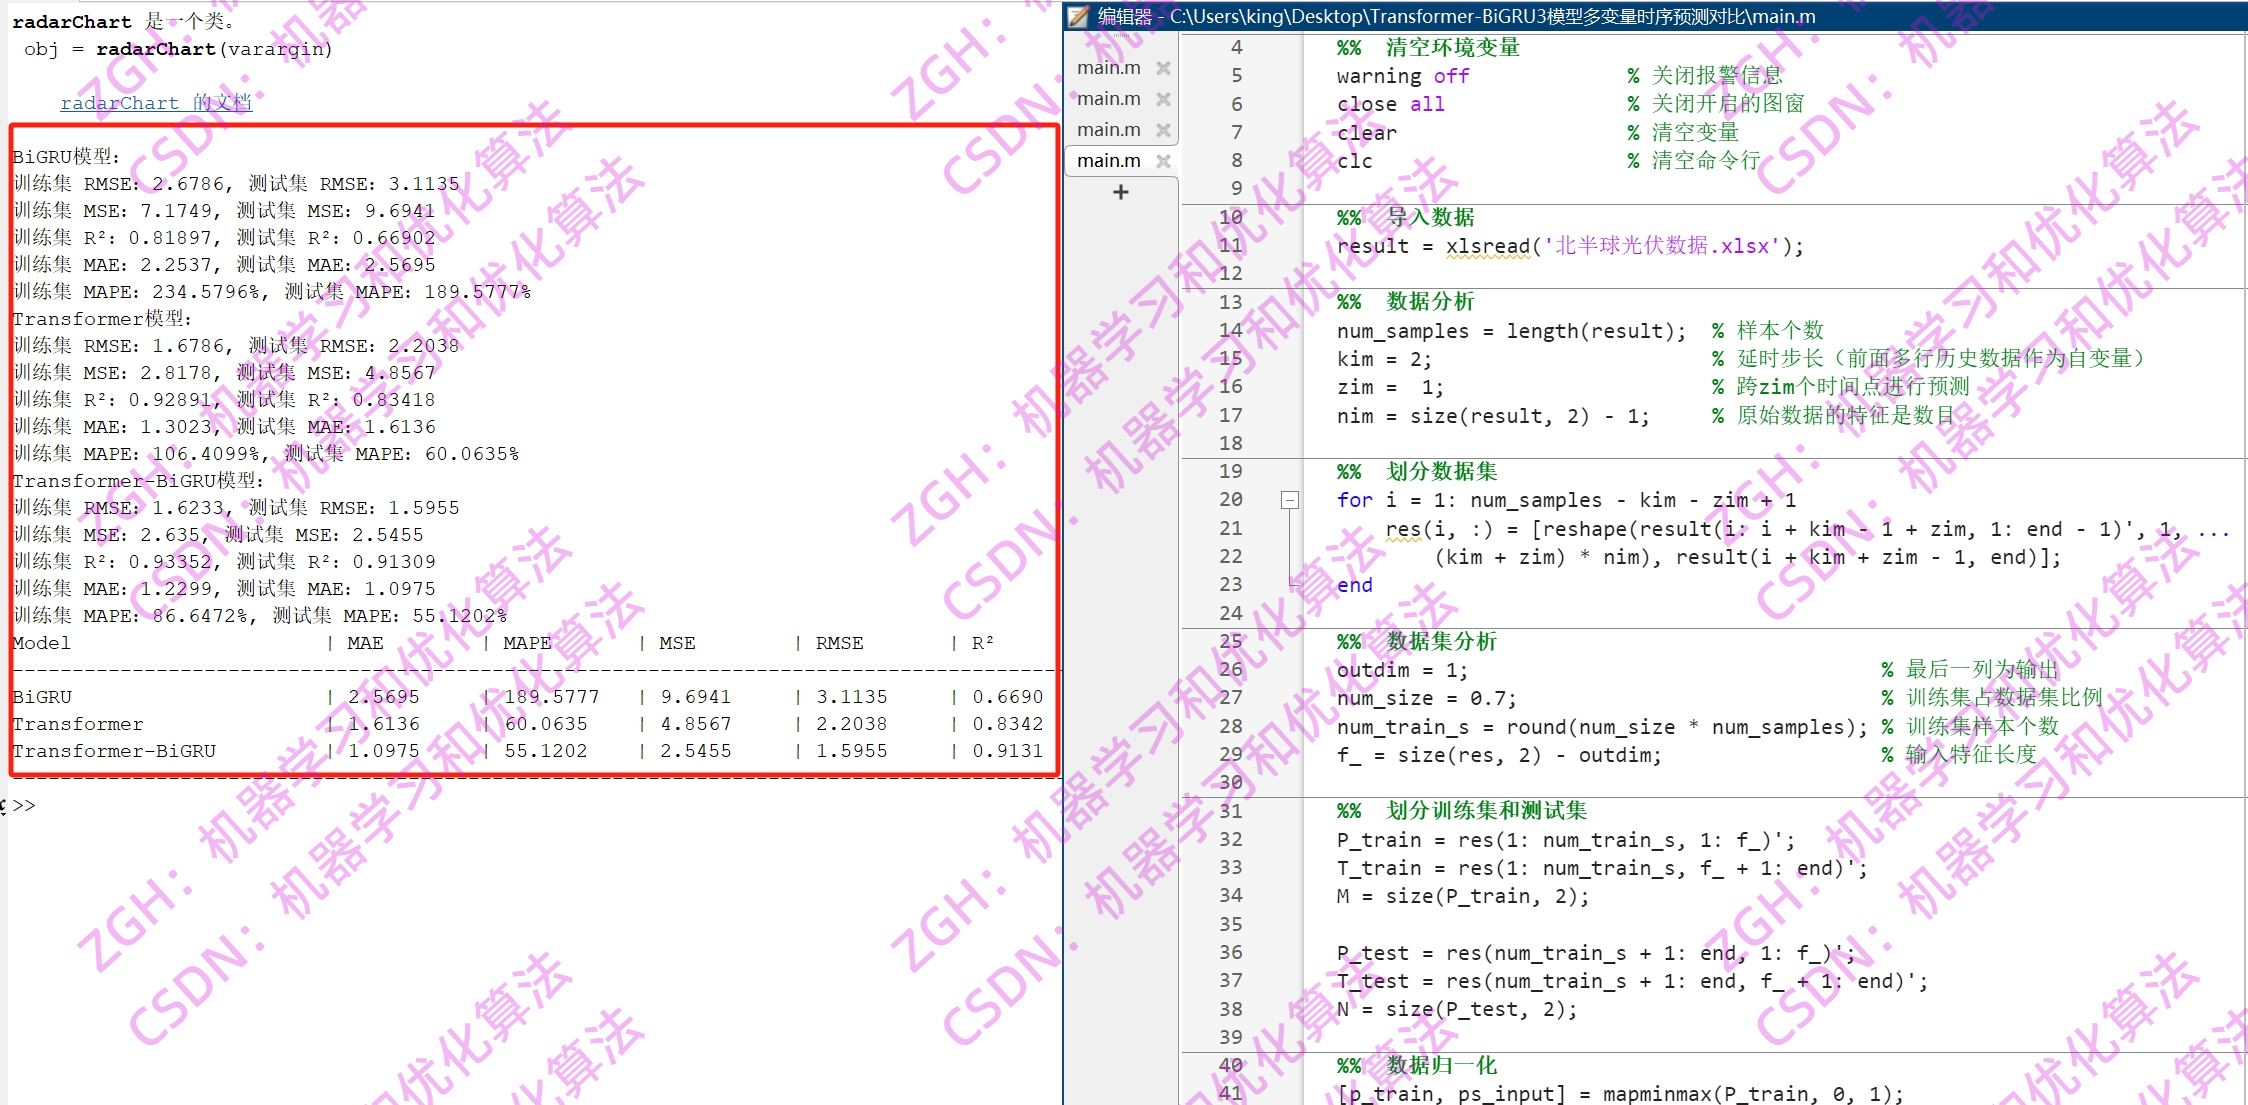The width and height of the screenshot is (2248, 1105).
Task: Close the second main.m tab
Action: click(x=1162, y=98)
